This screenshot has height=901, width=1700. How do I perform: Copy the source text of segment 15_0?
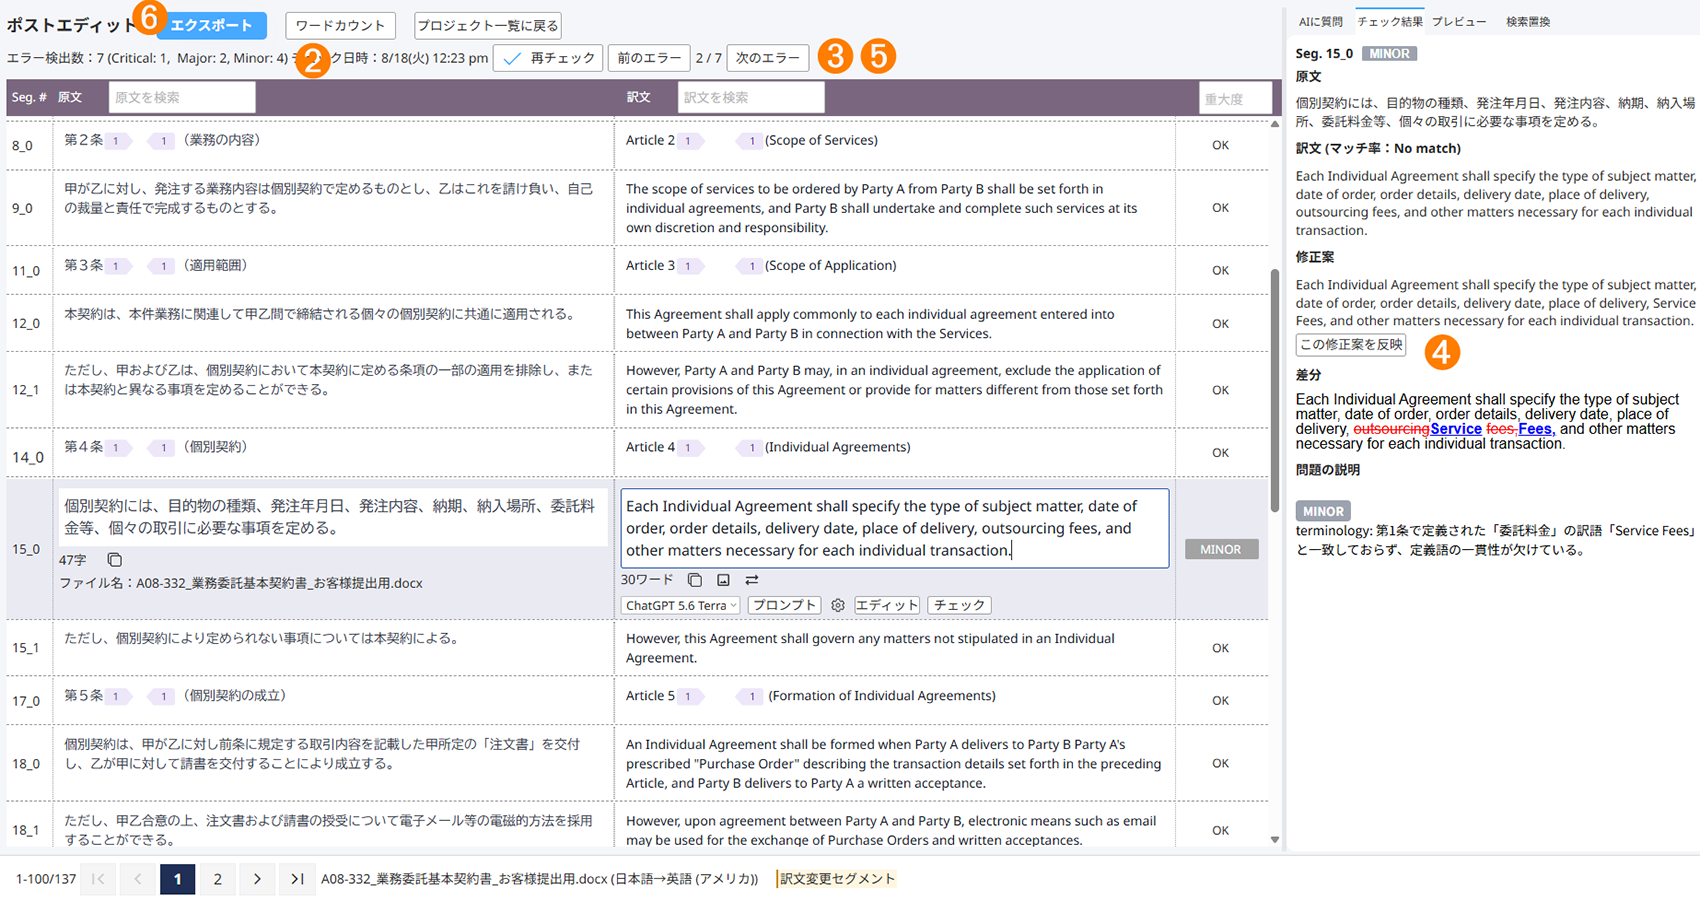pos(115,560)
